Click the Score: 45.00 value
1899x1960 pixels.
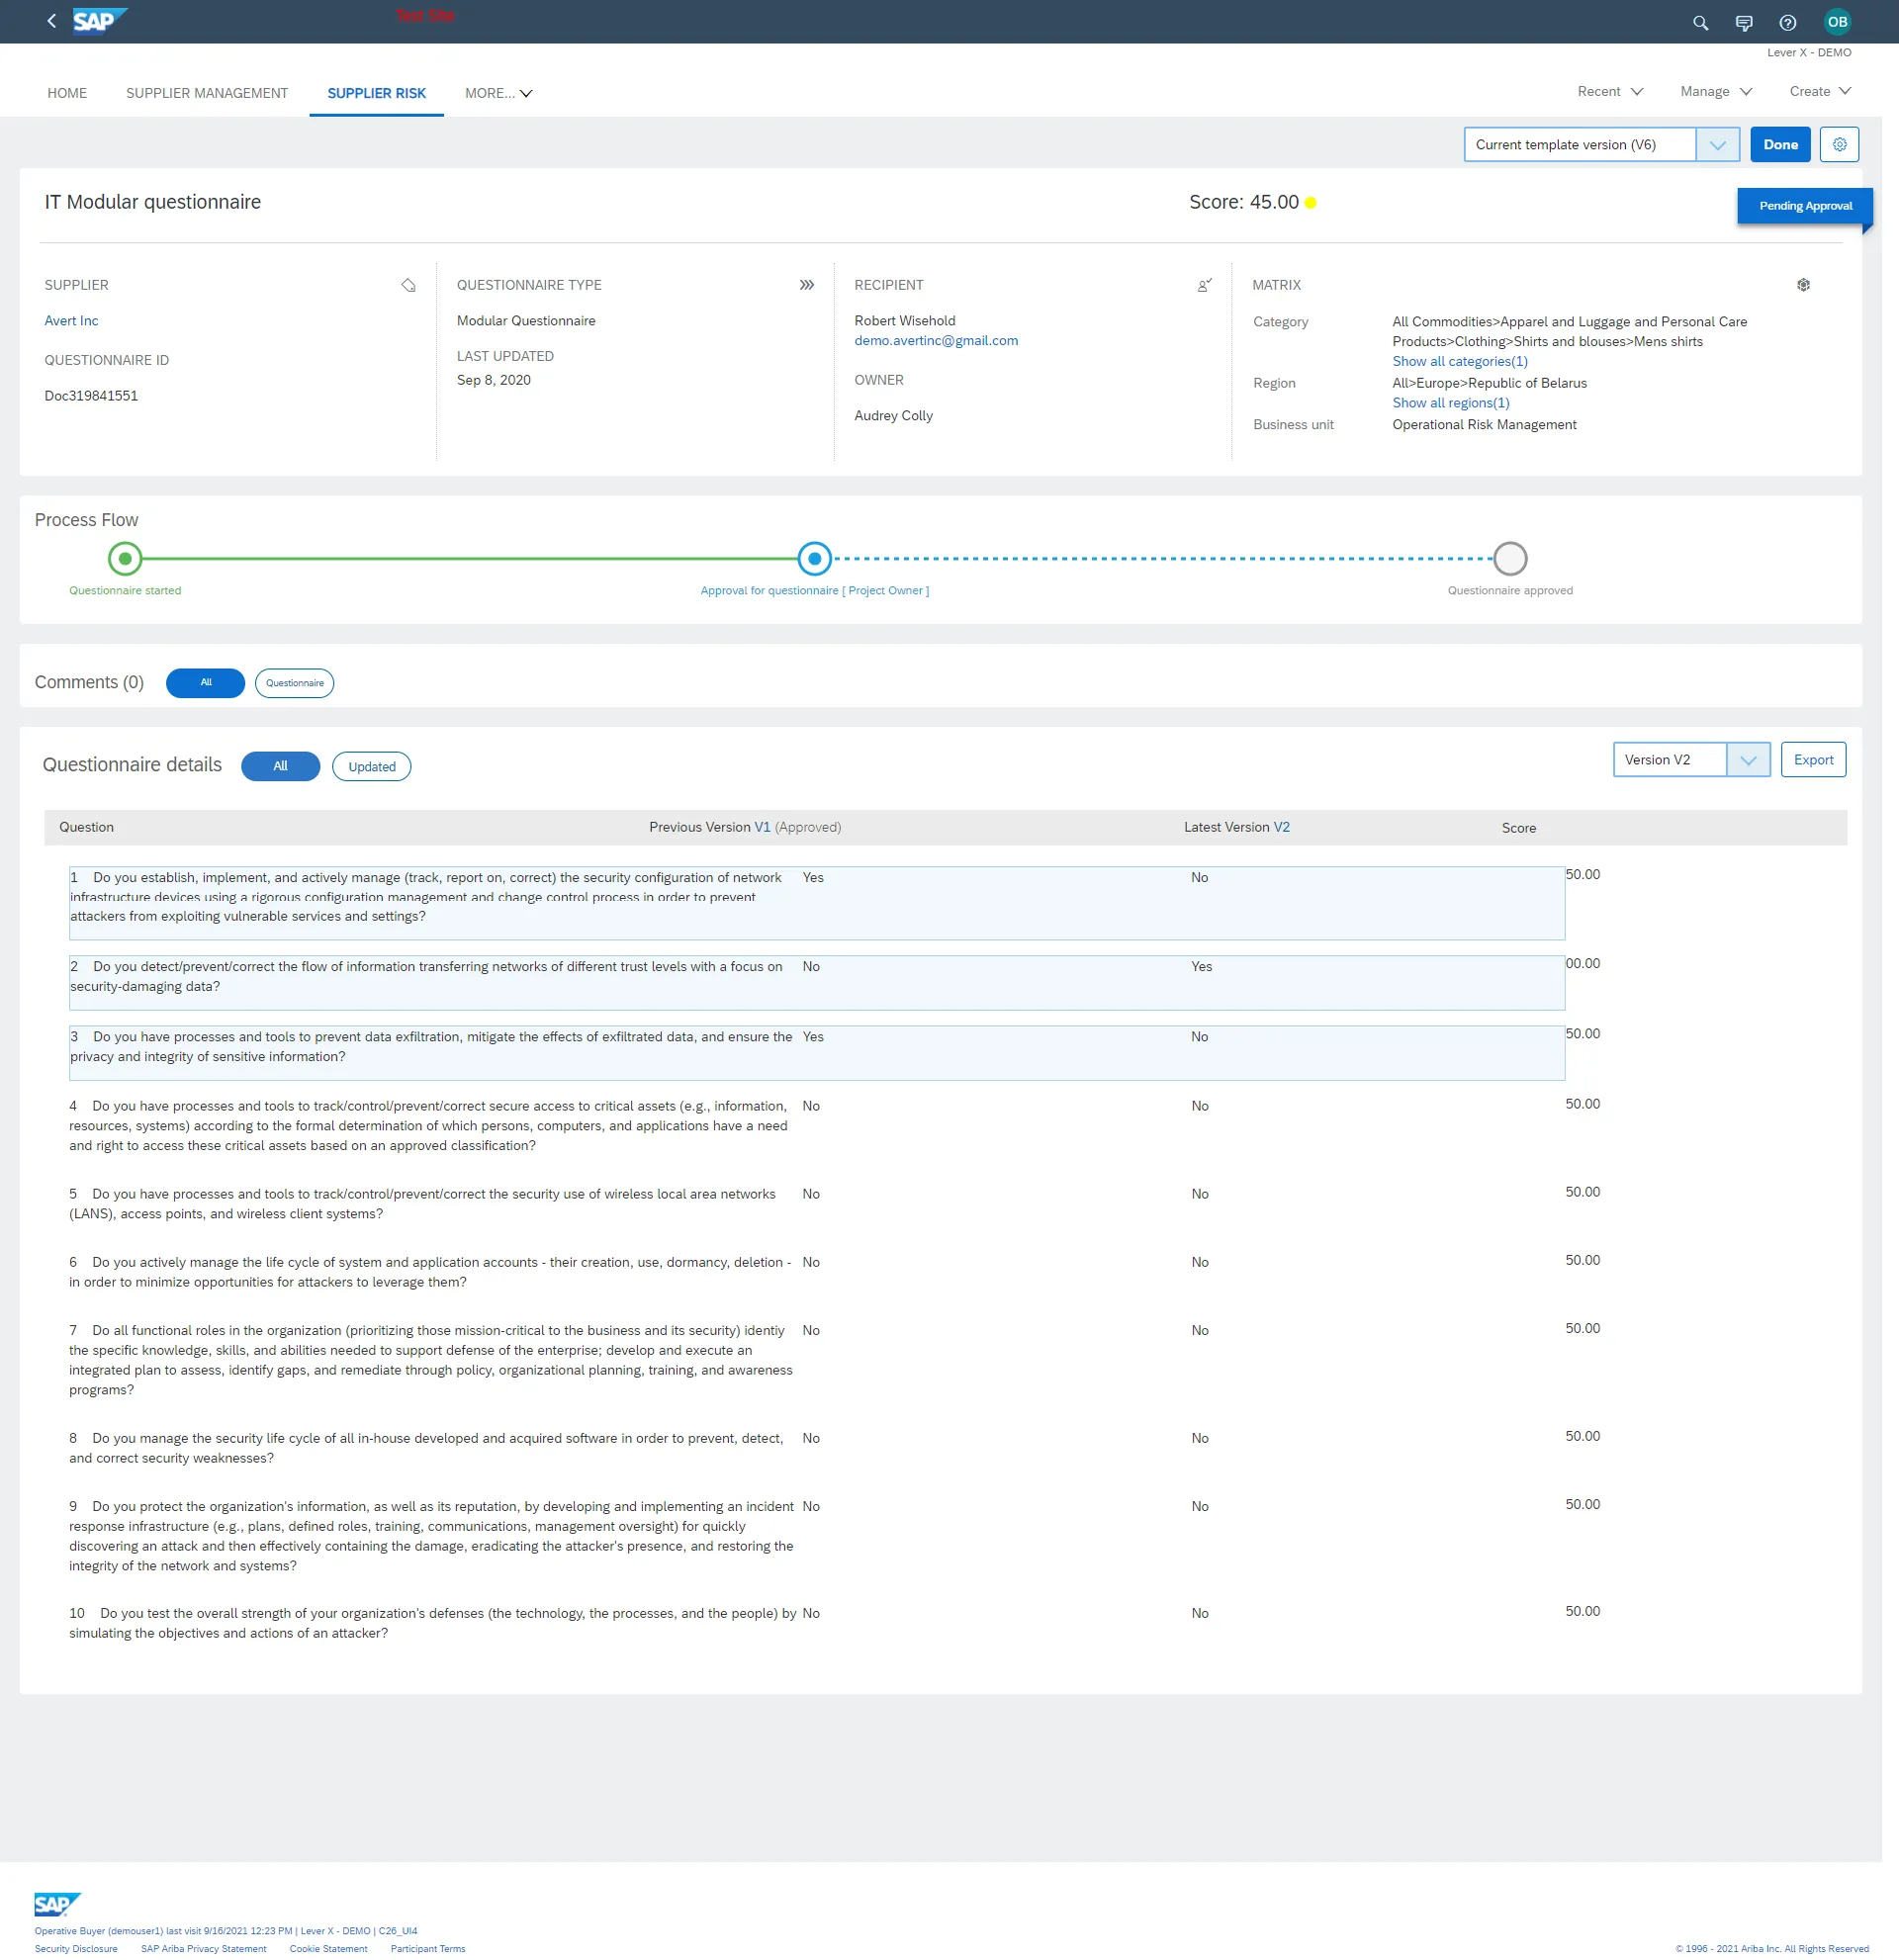(1243, 202)
